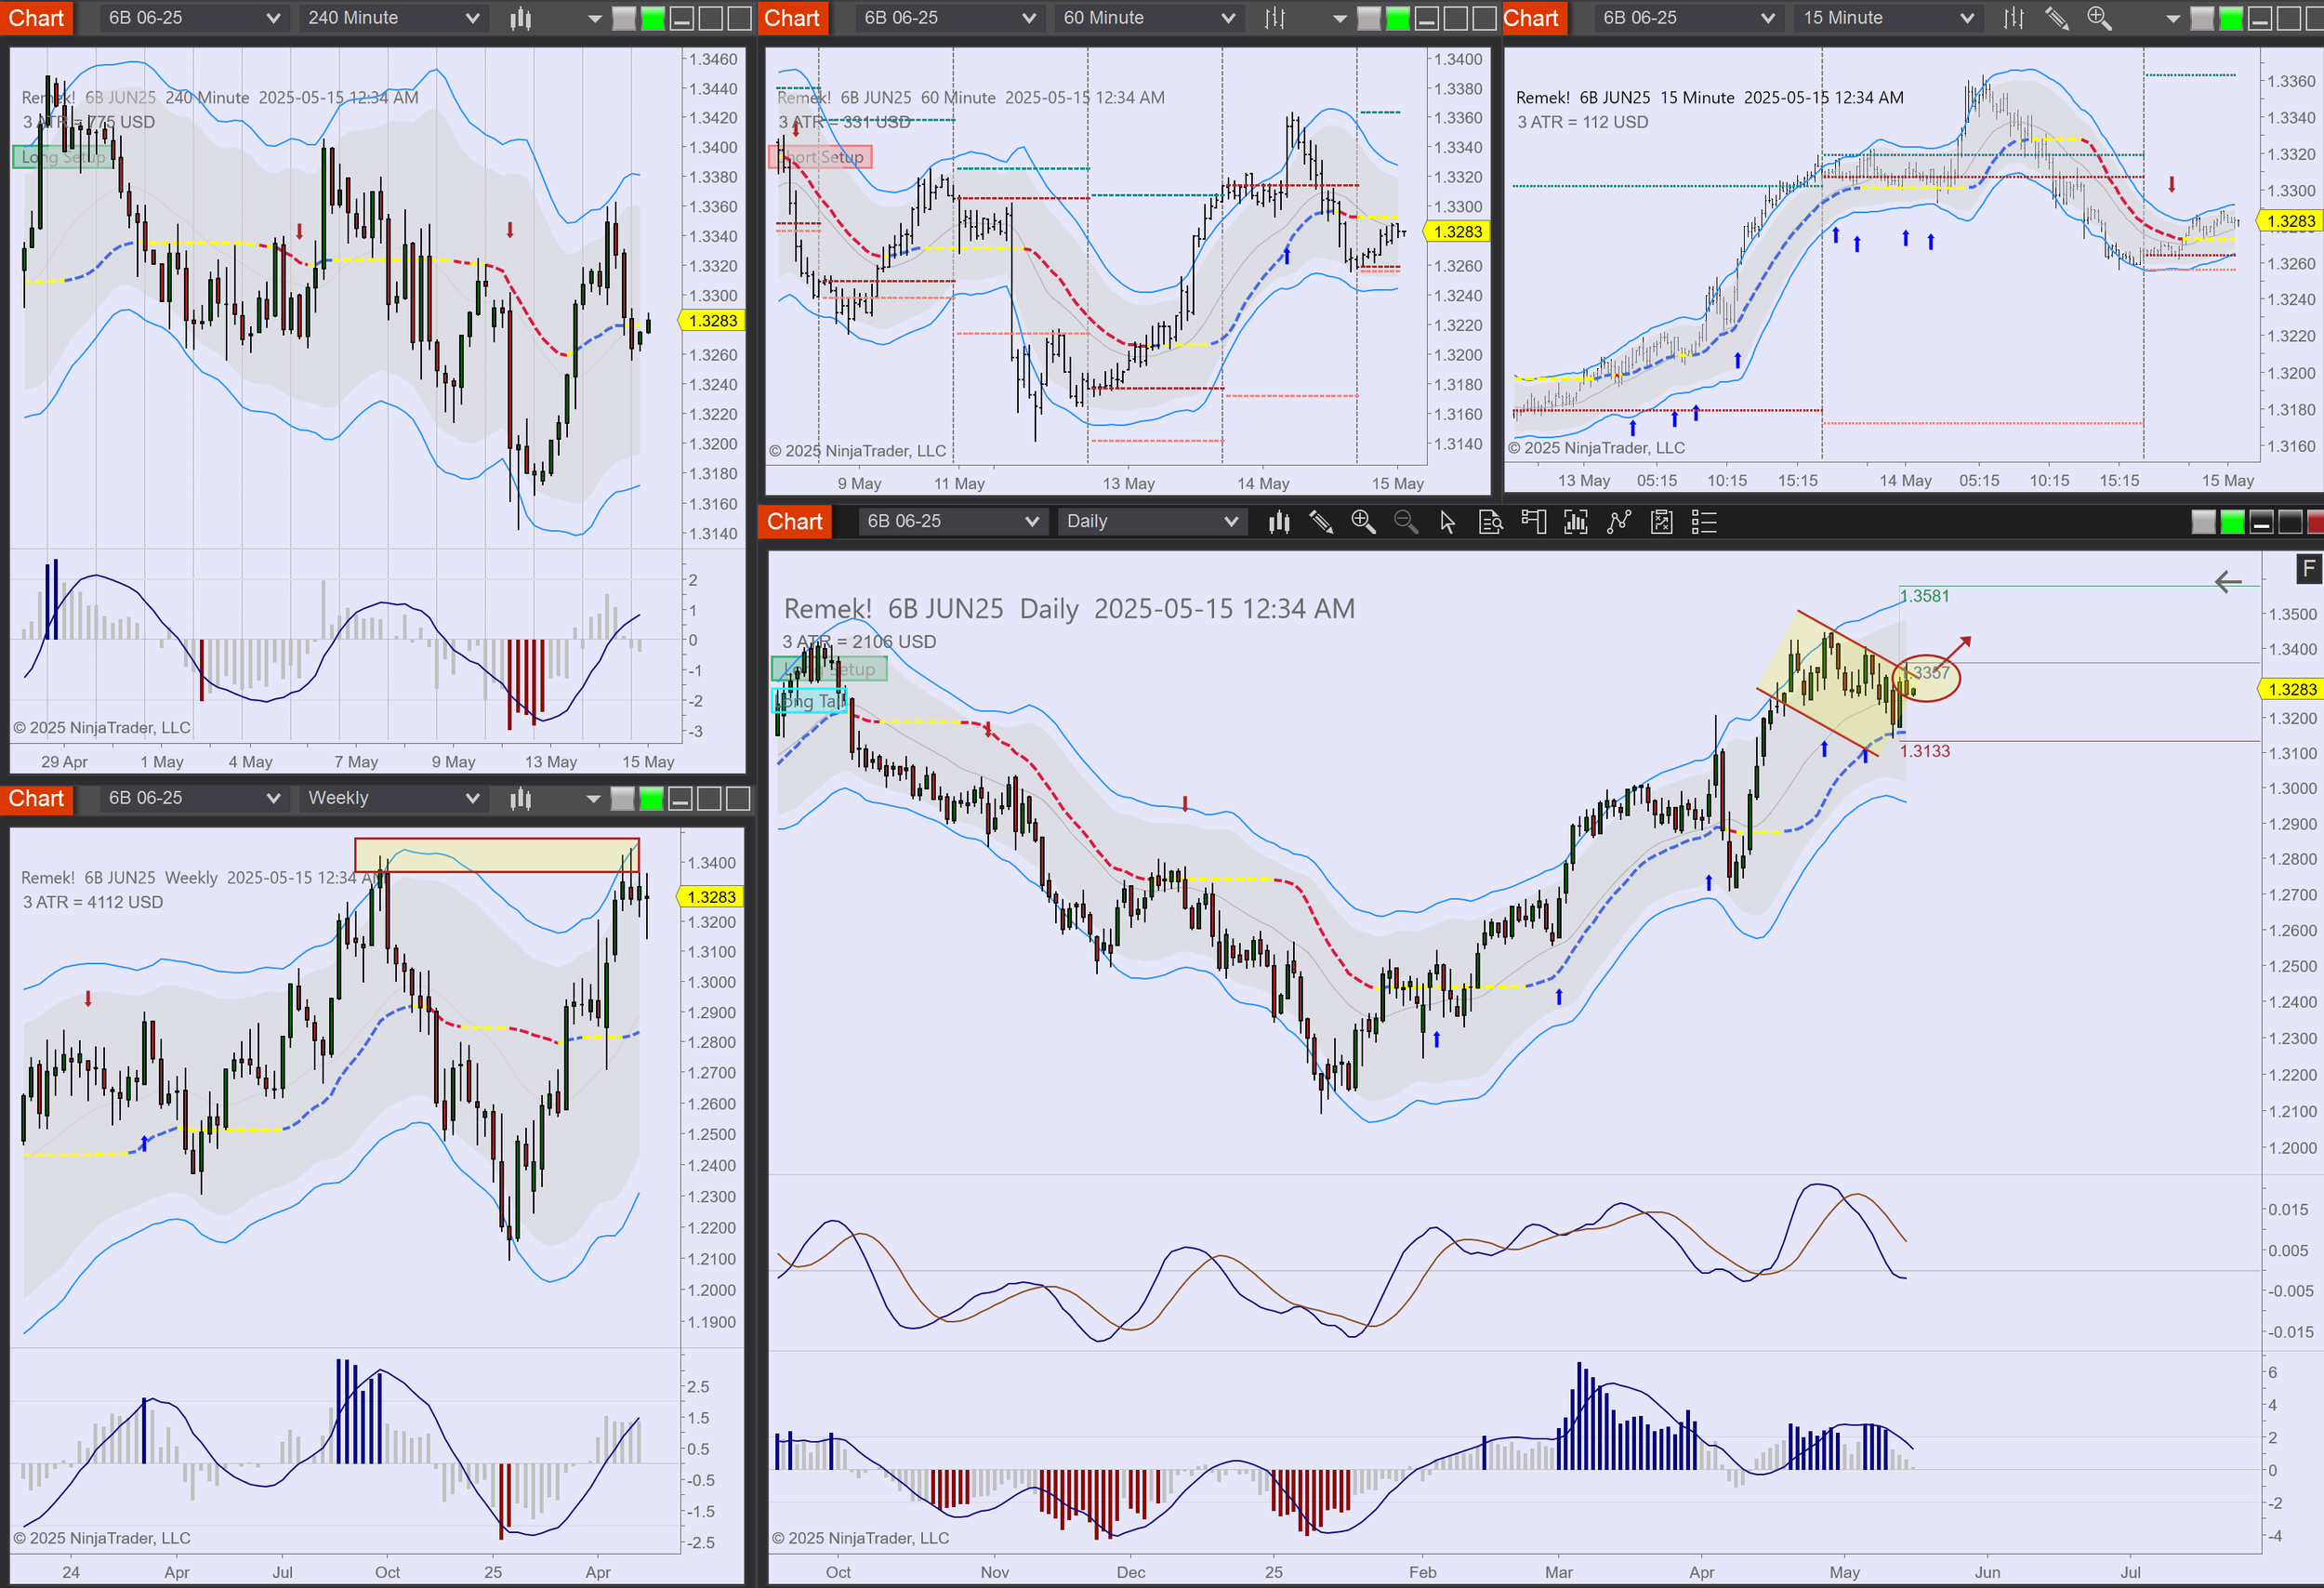2324x1588 pixels.
Task: Click the Chart tab of 15 Minute window
Action: [1530, 18]
